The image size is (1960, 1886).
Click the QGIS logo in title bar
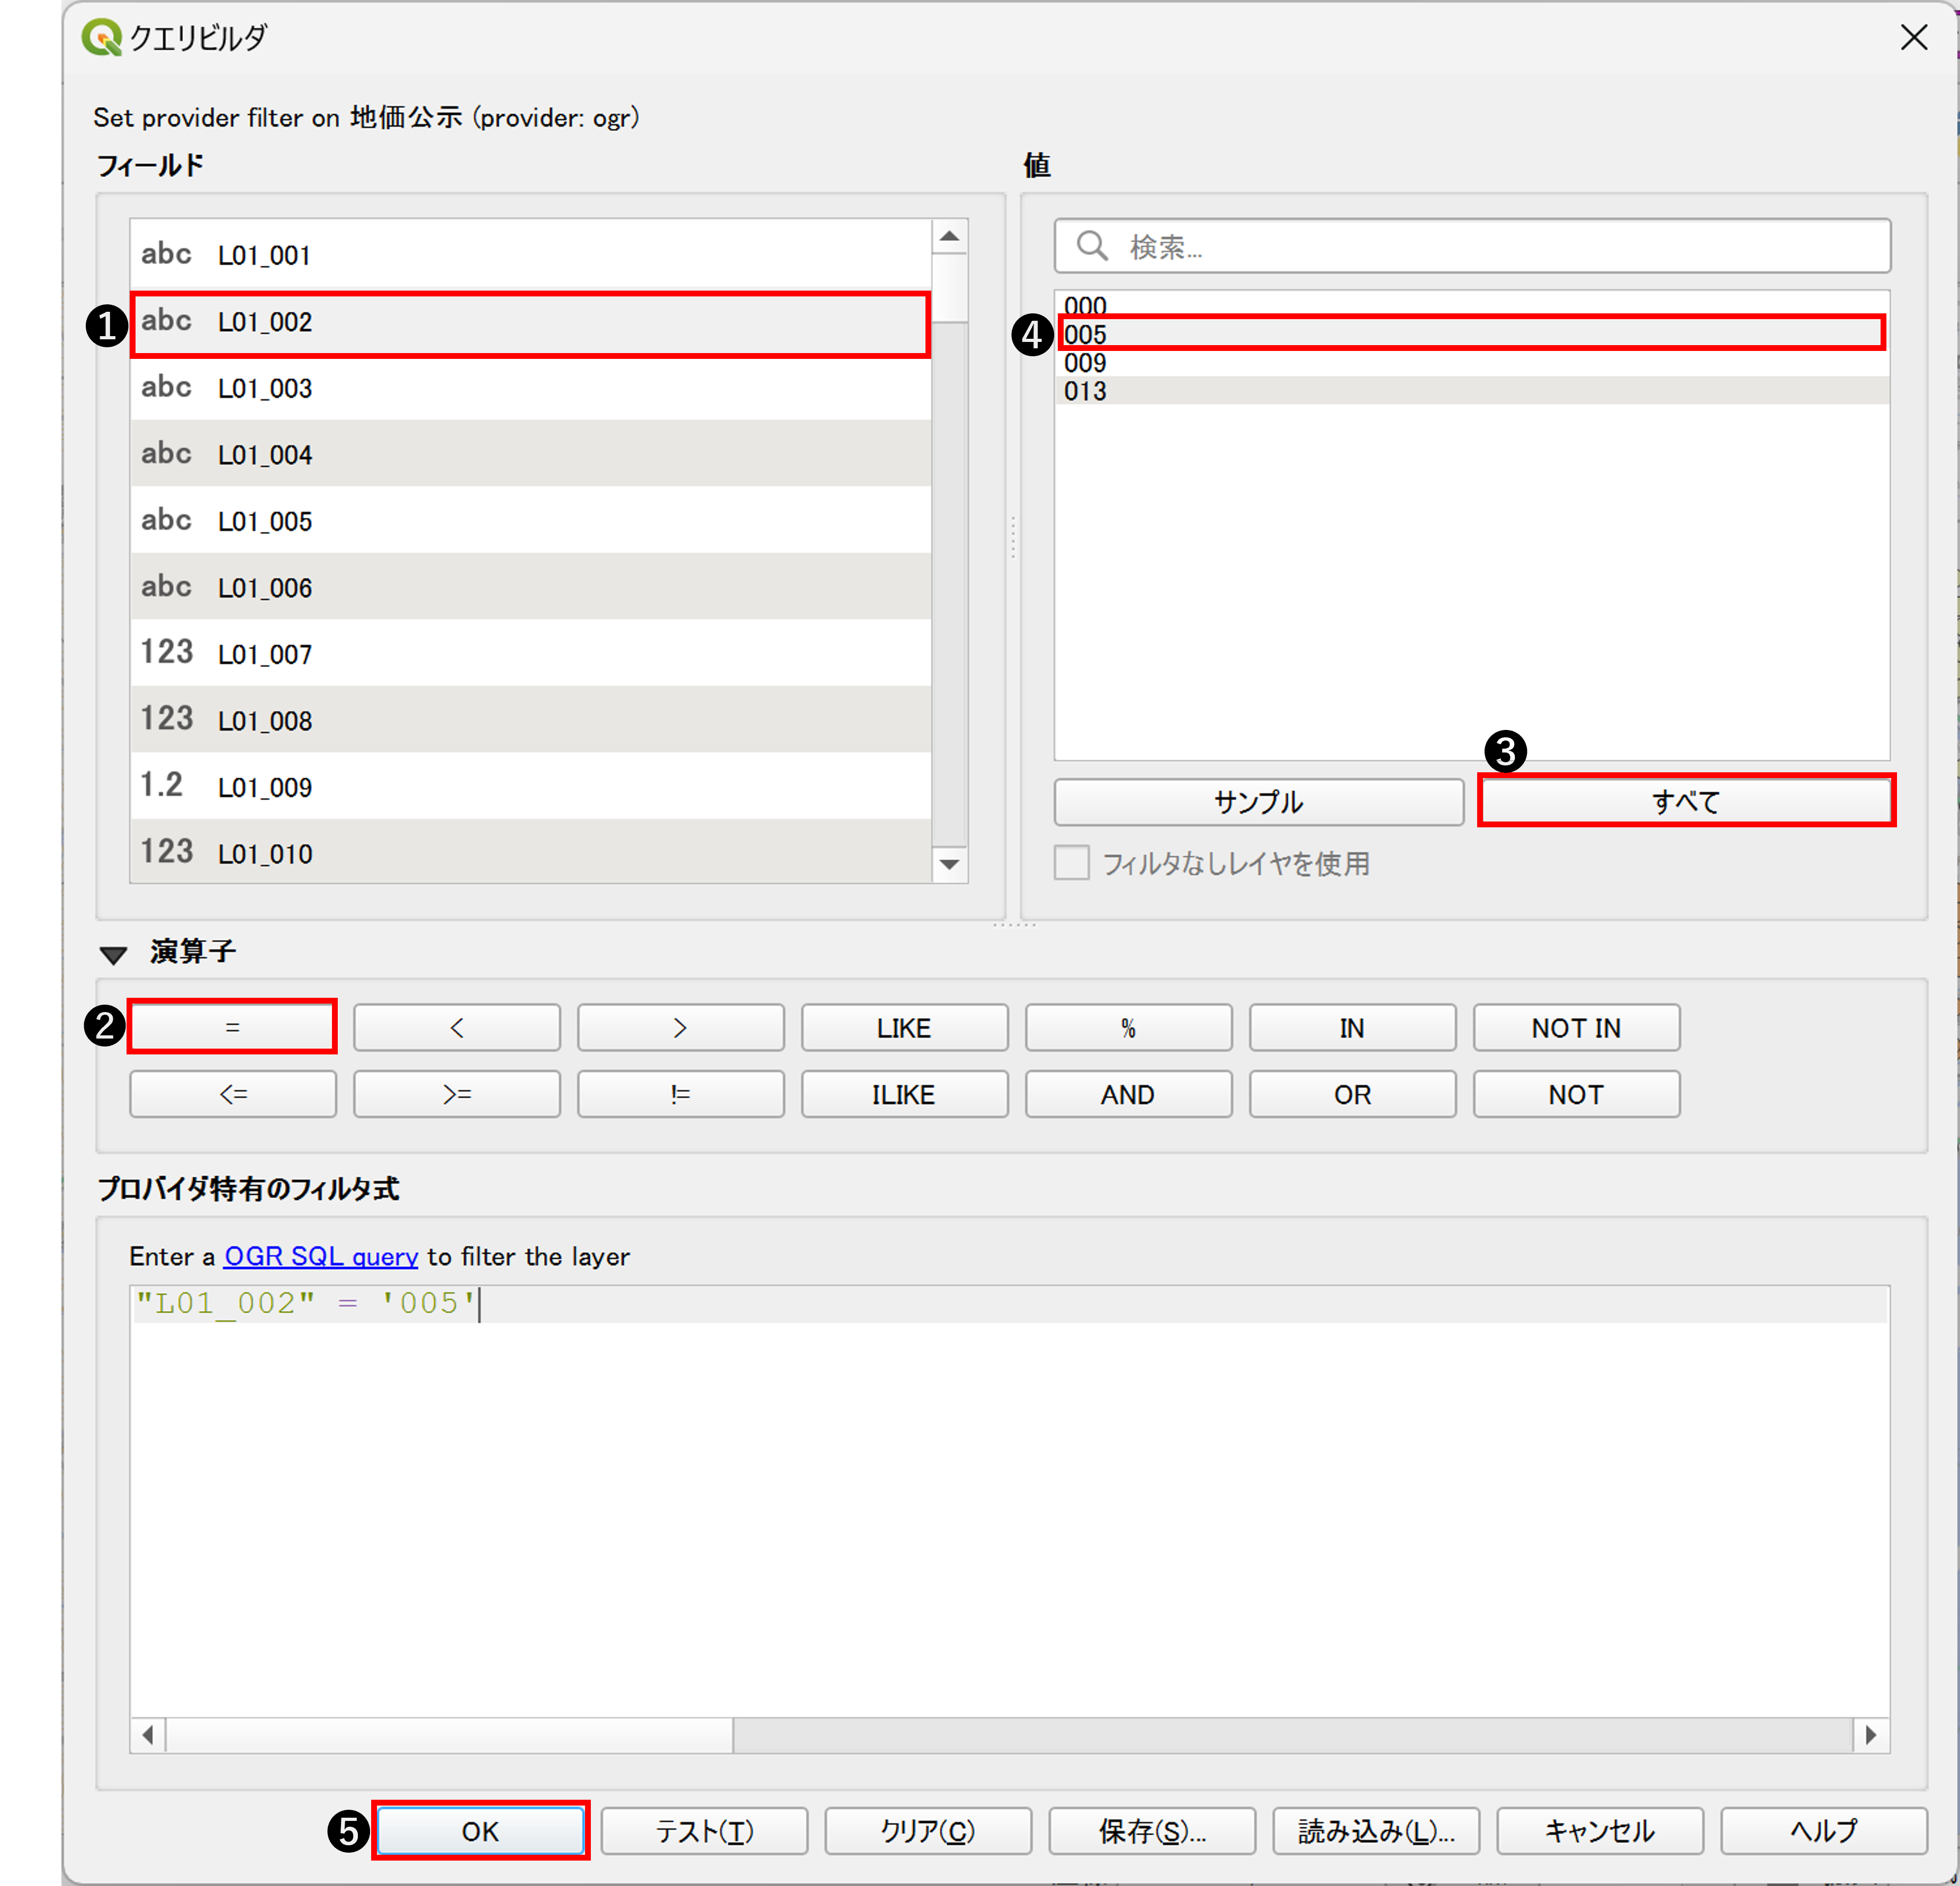pos(101,38)
